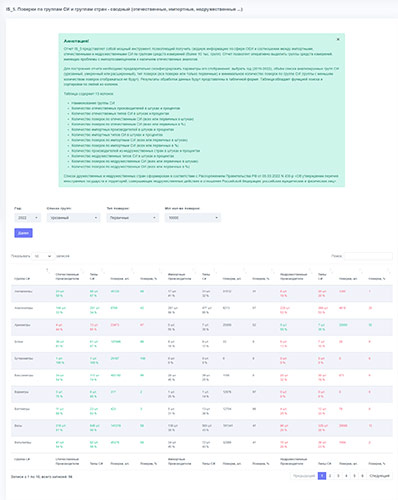The image size is (398, 500).
Task: Select the first table row Амперметры
Action: 202,293
